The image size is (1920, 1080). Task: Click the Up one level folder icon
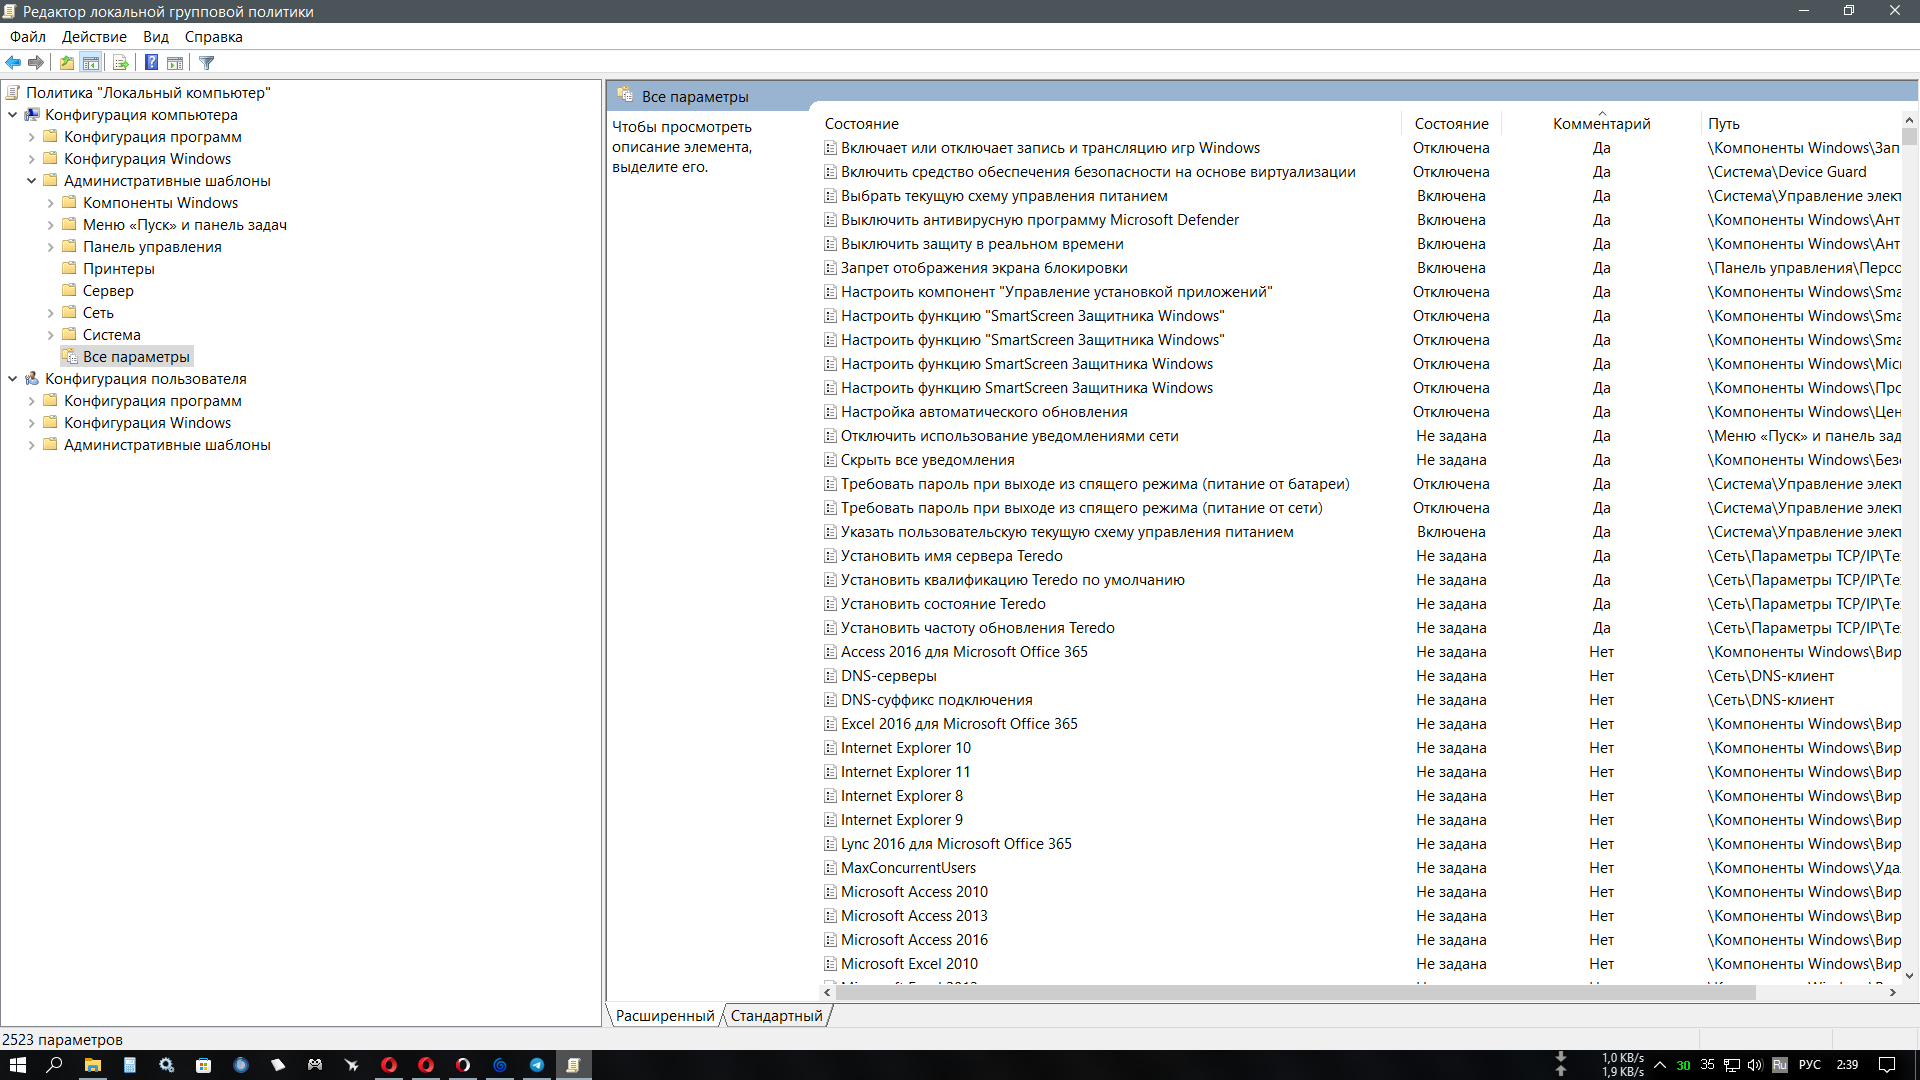click(67, 63)
